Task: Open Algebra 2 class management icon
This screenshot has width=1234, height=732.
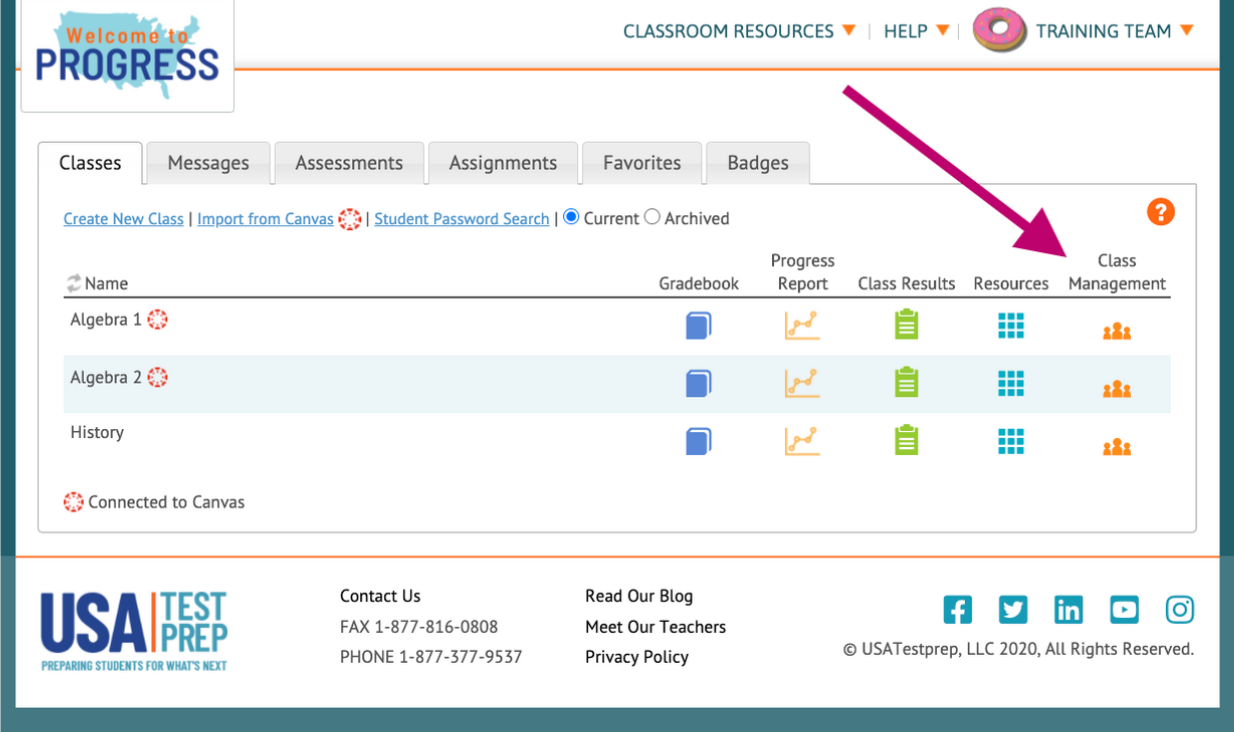Action: (x=1117, y=389)
